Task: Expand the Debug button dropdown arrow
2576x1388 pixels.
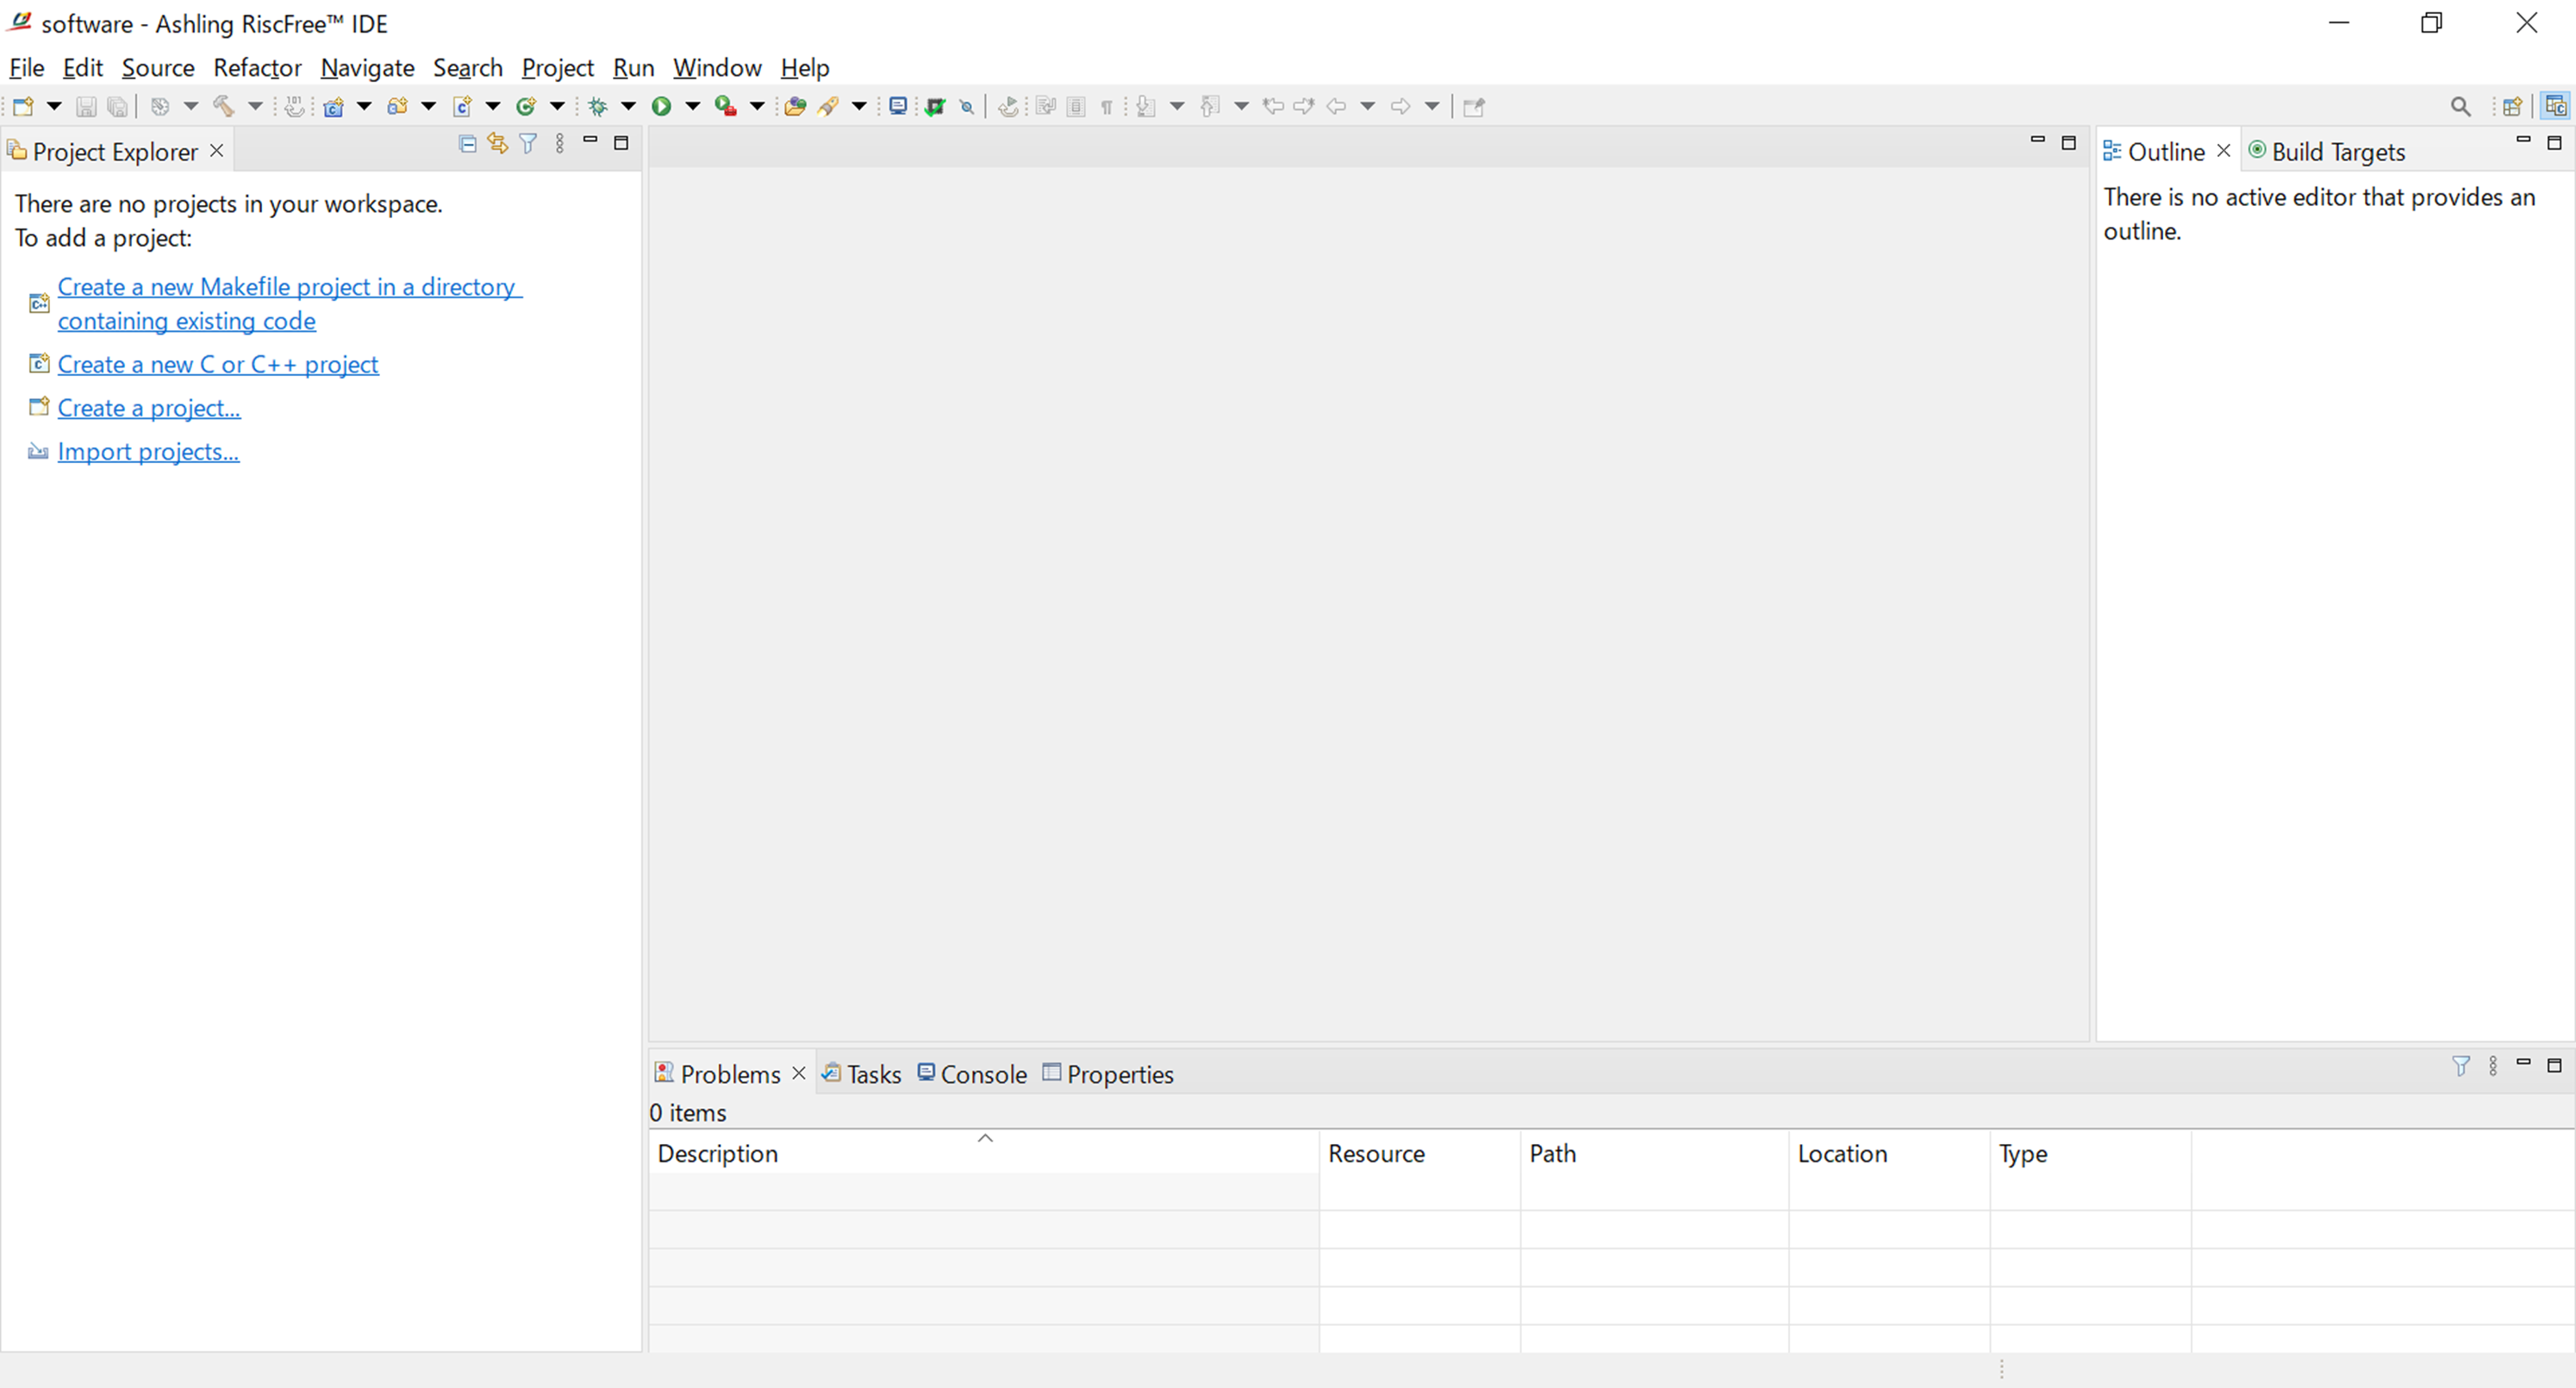Action: coord(628,106)
